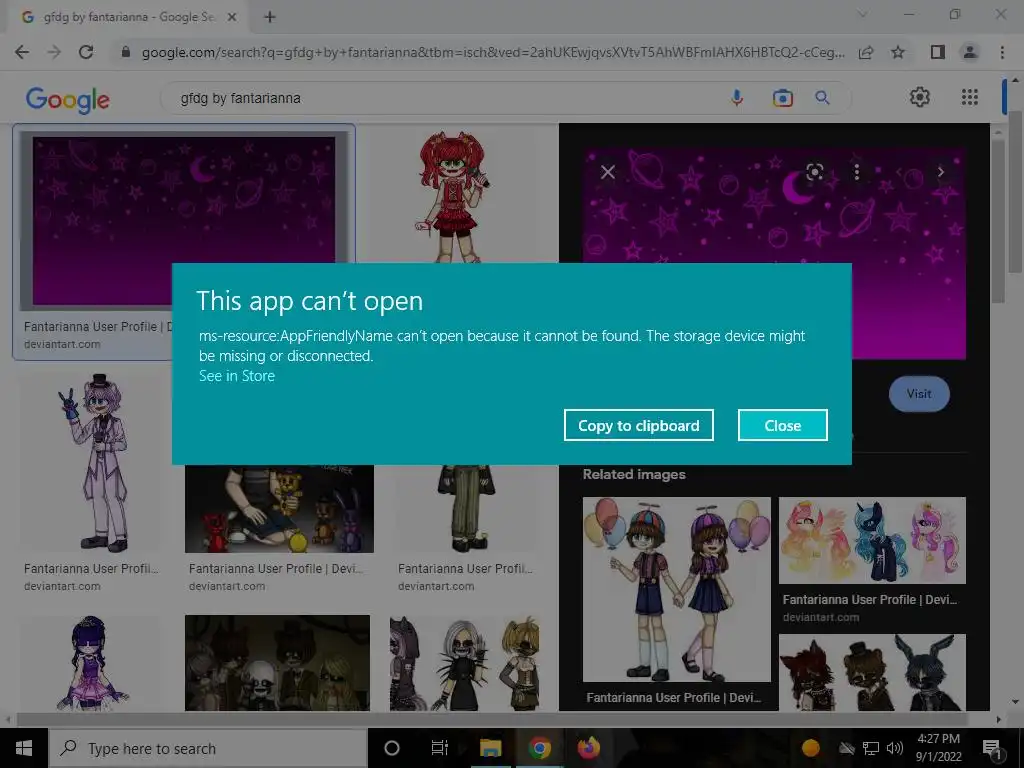The image size is (1024, 768).
Task: Select the gfdg by fantarianna tab
Action: 128,17
